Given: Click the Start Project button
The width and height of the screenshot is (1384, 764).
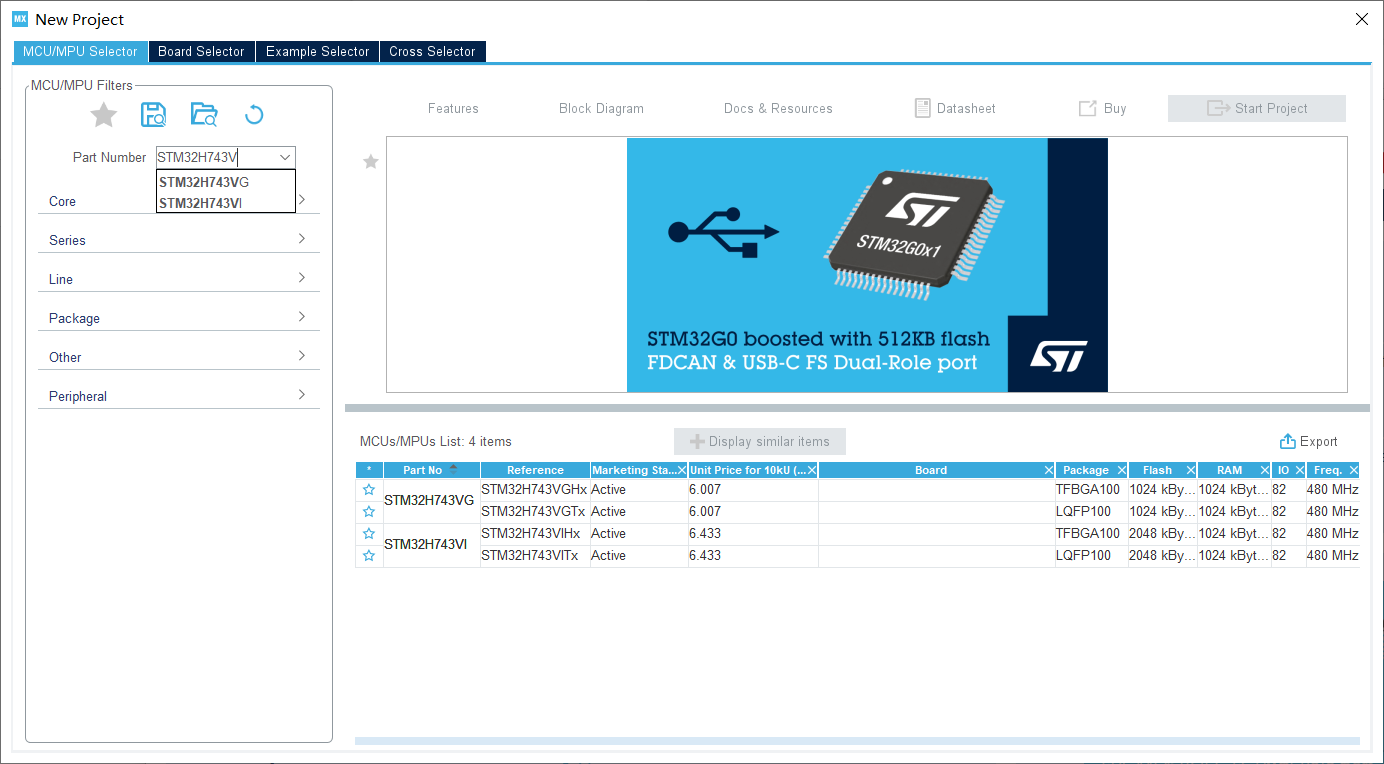Looking at the screenshot, I should point(1257,108).
